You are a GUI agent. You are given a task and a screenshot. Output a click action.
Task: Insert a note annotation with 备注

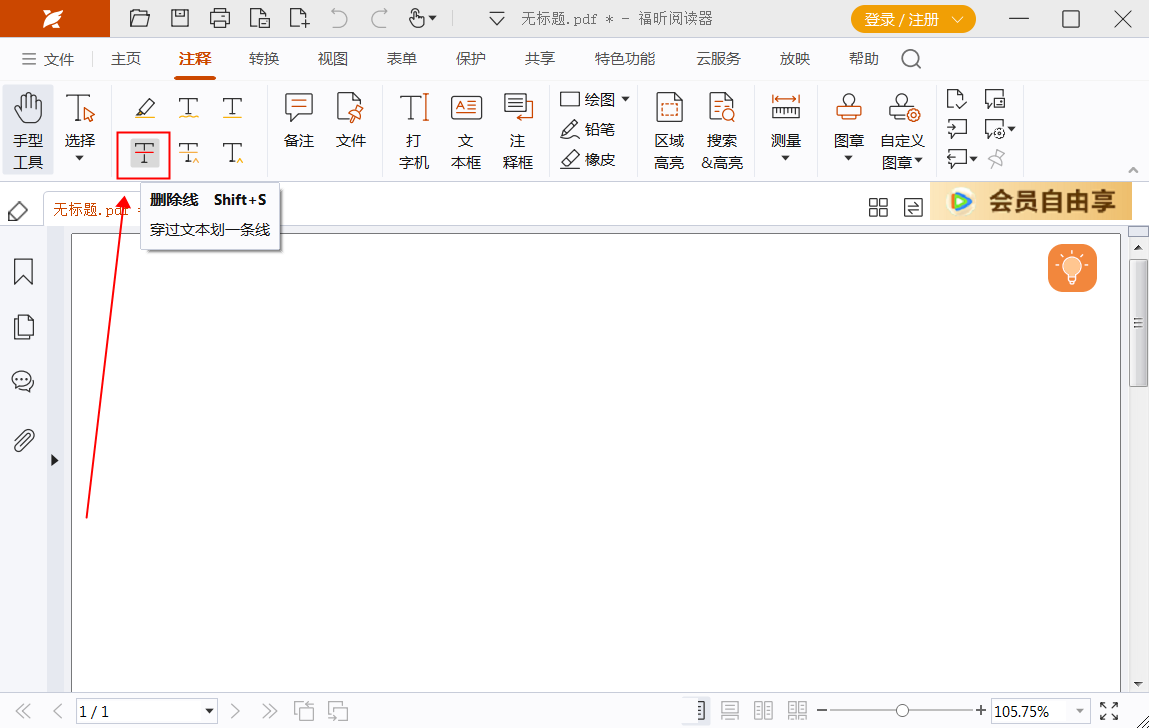point(298,120)
